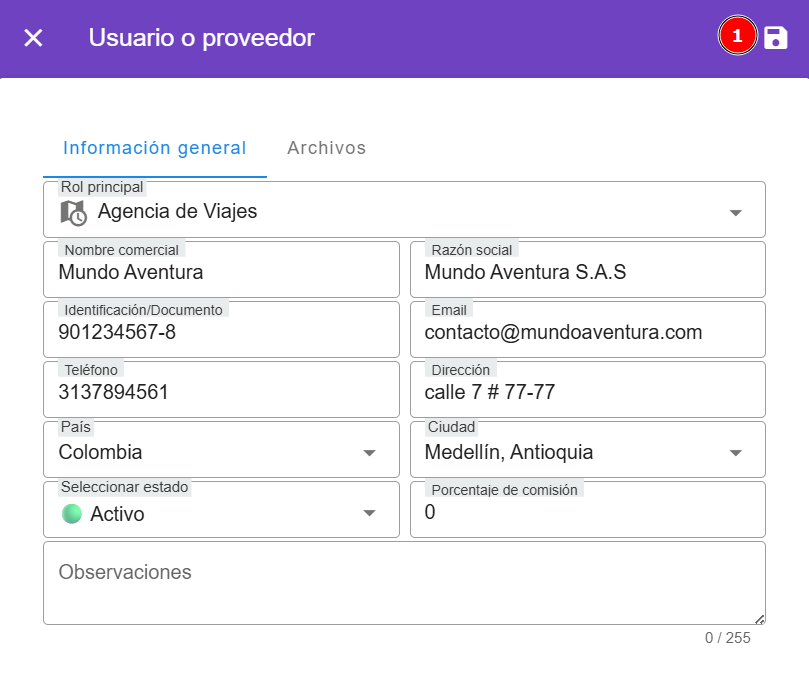Close the Usuario o proveedor dialog

34,38
